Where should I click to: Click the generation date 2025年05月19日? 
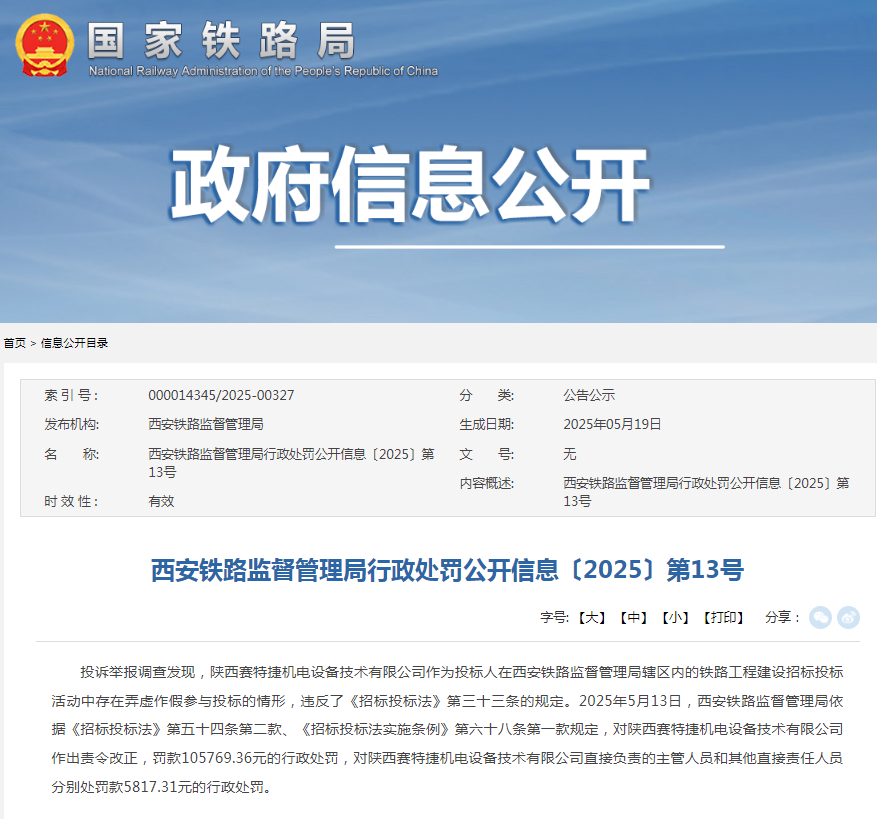[612, 425]
